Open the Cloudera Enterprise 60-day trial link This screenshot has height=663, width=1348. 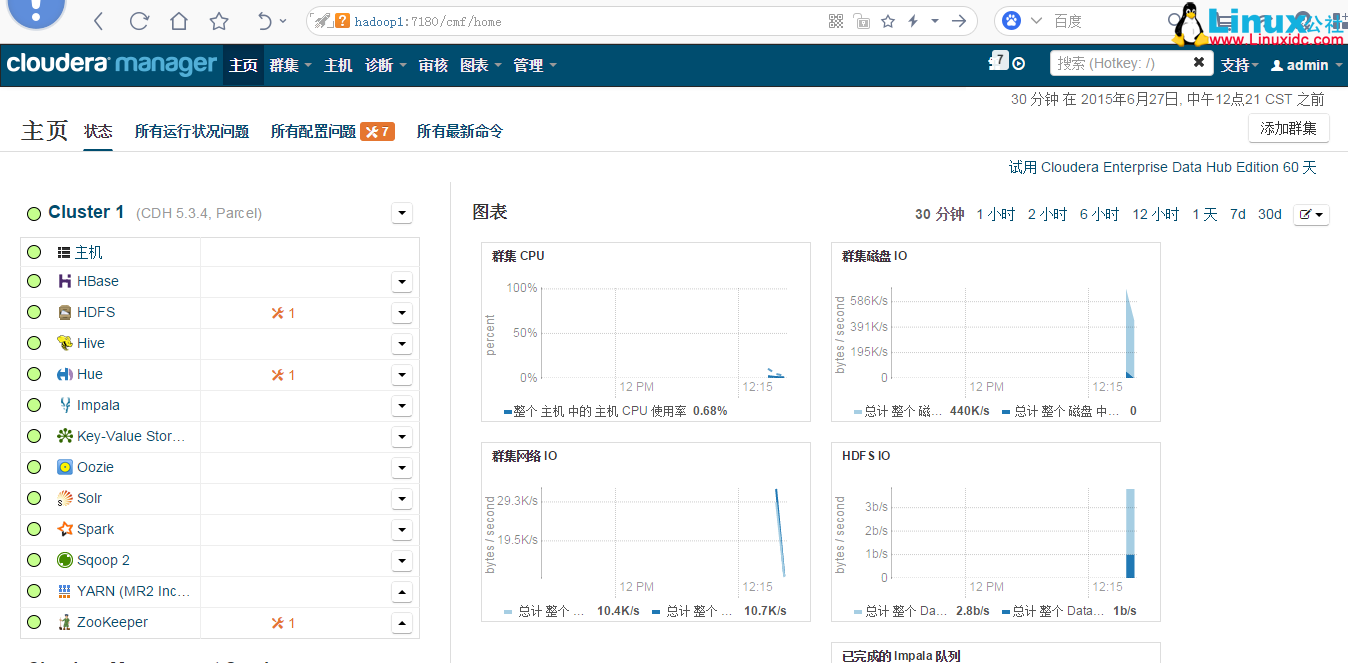pos(1162,167)
